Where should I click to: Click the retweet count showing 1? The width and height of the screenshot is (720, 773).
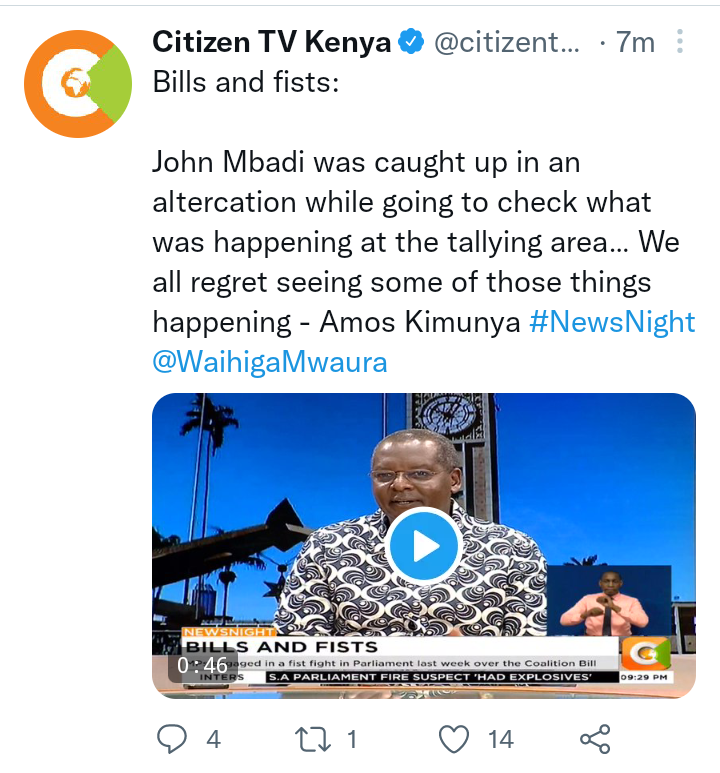tap(352, 739)
